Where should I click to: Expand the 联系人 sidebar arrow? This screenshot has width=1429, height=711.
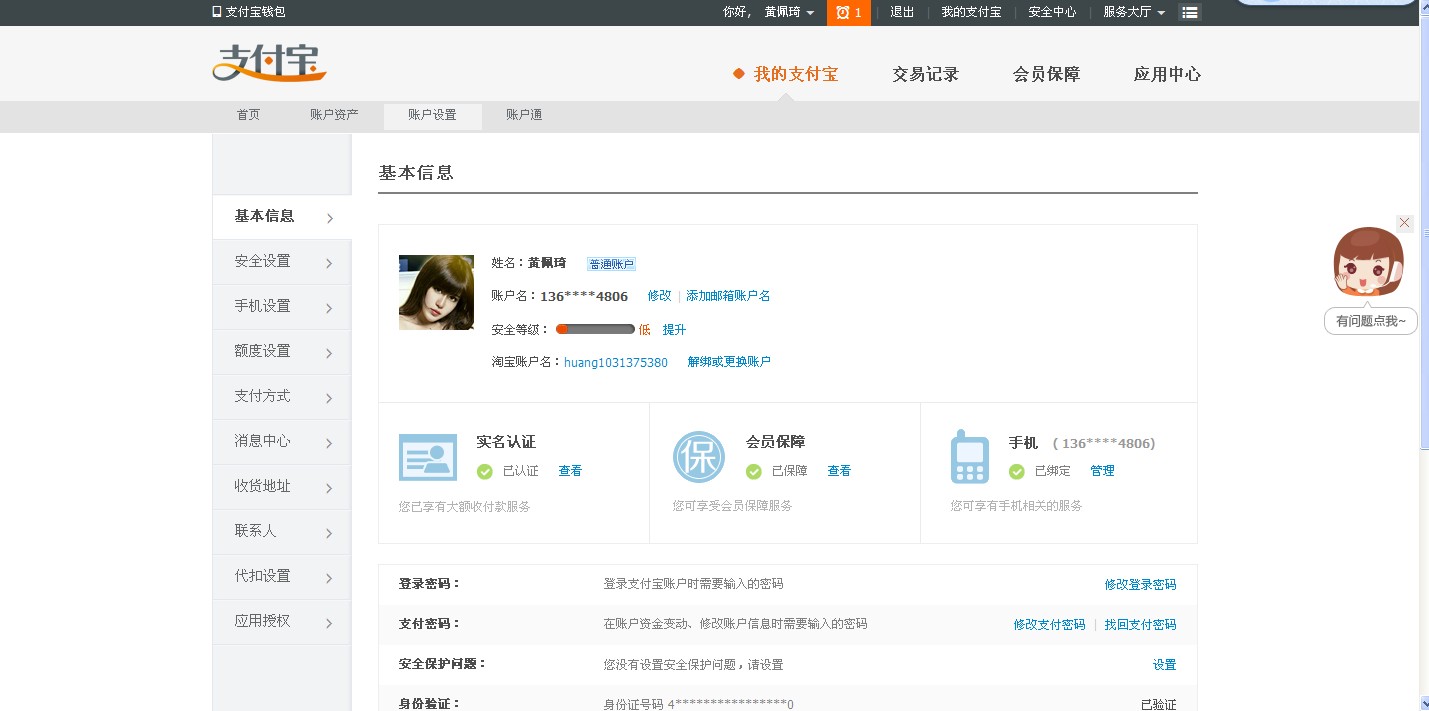(329, 533)
